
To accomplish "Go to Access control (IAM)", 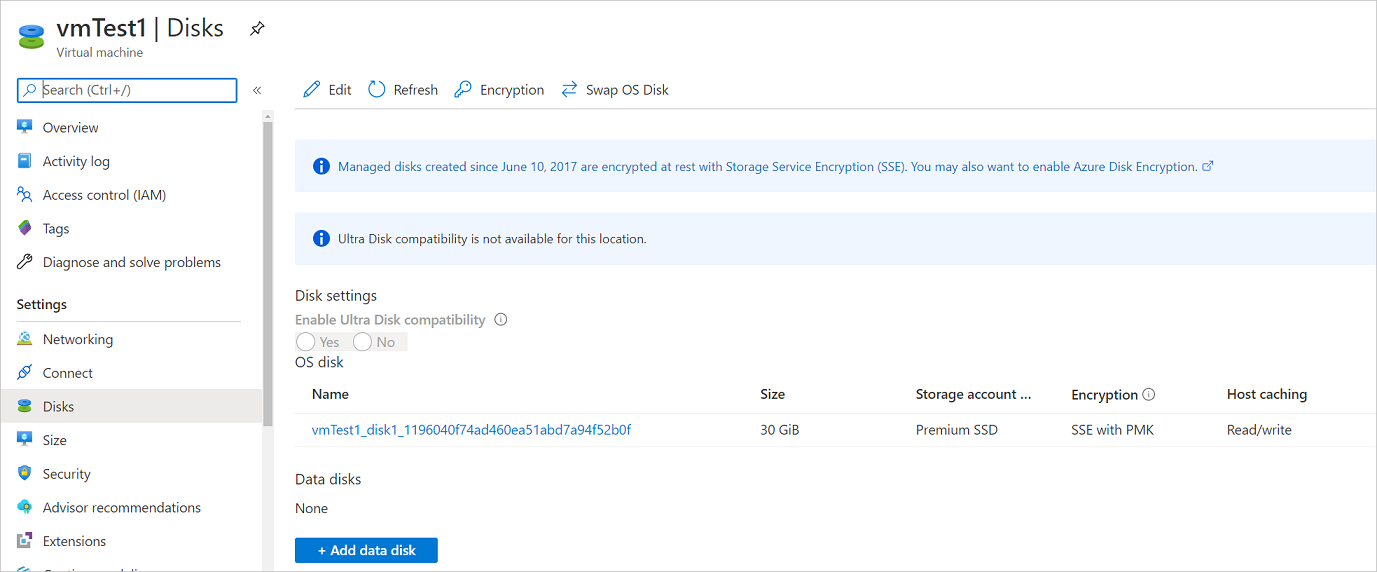I will coord(104,195).
